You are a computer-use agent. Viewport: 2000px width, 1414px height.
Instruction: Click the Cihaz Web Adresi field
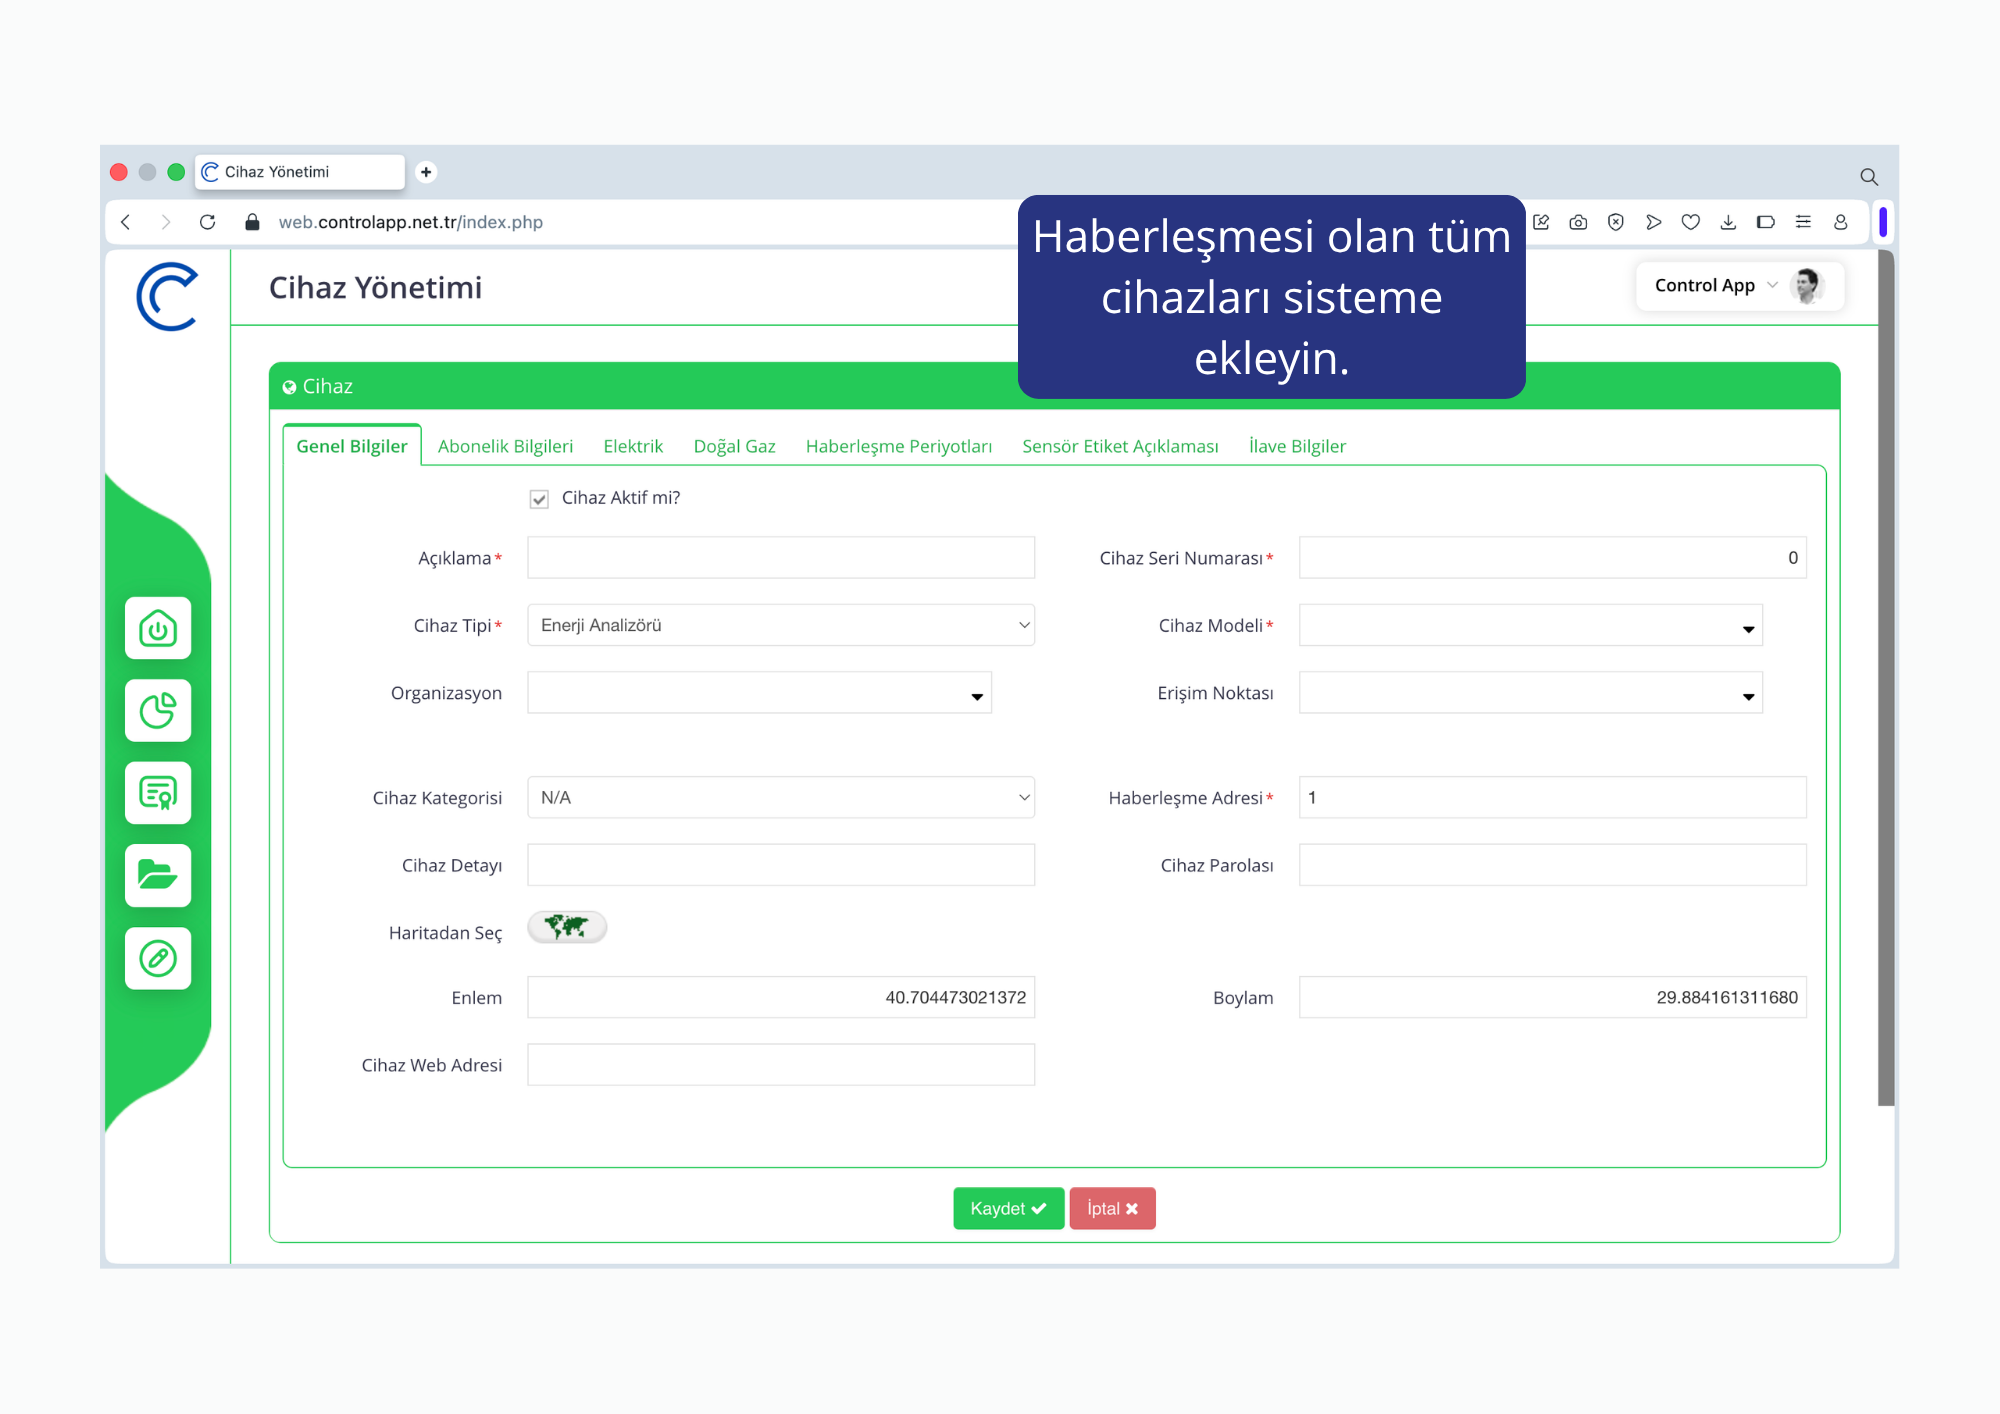781,1065
